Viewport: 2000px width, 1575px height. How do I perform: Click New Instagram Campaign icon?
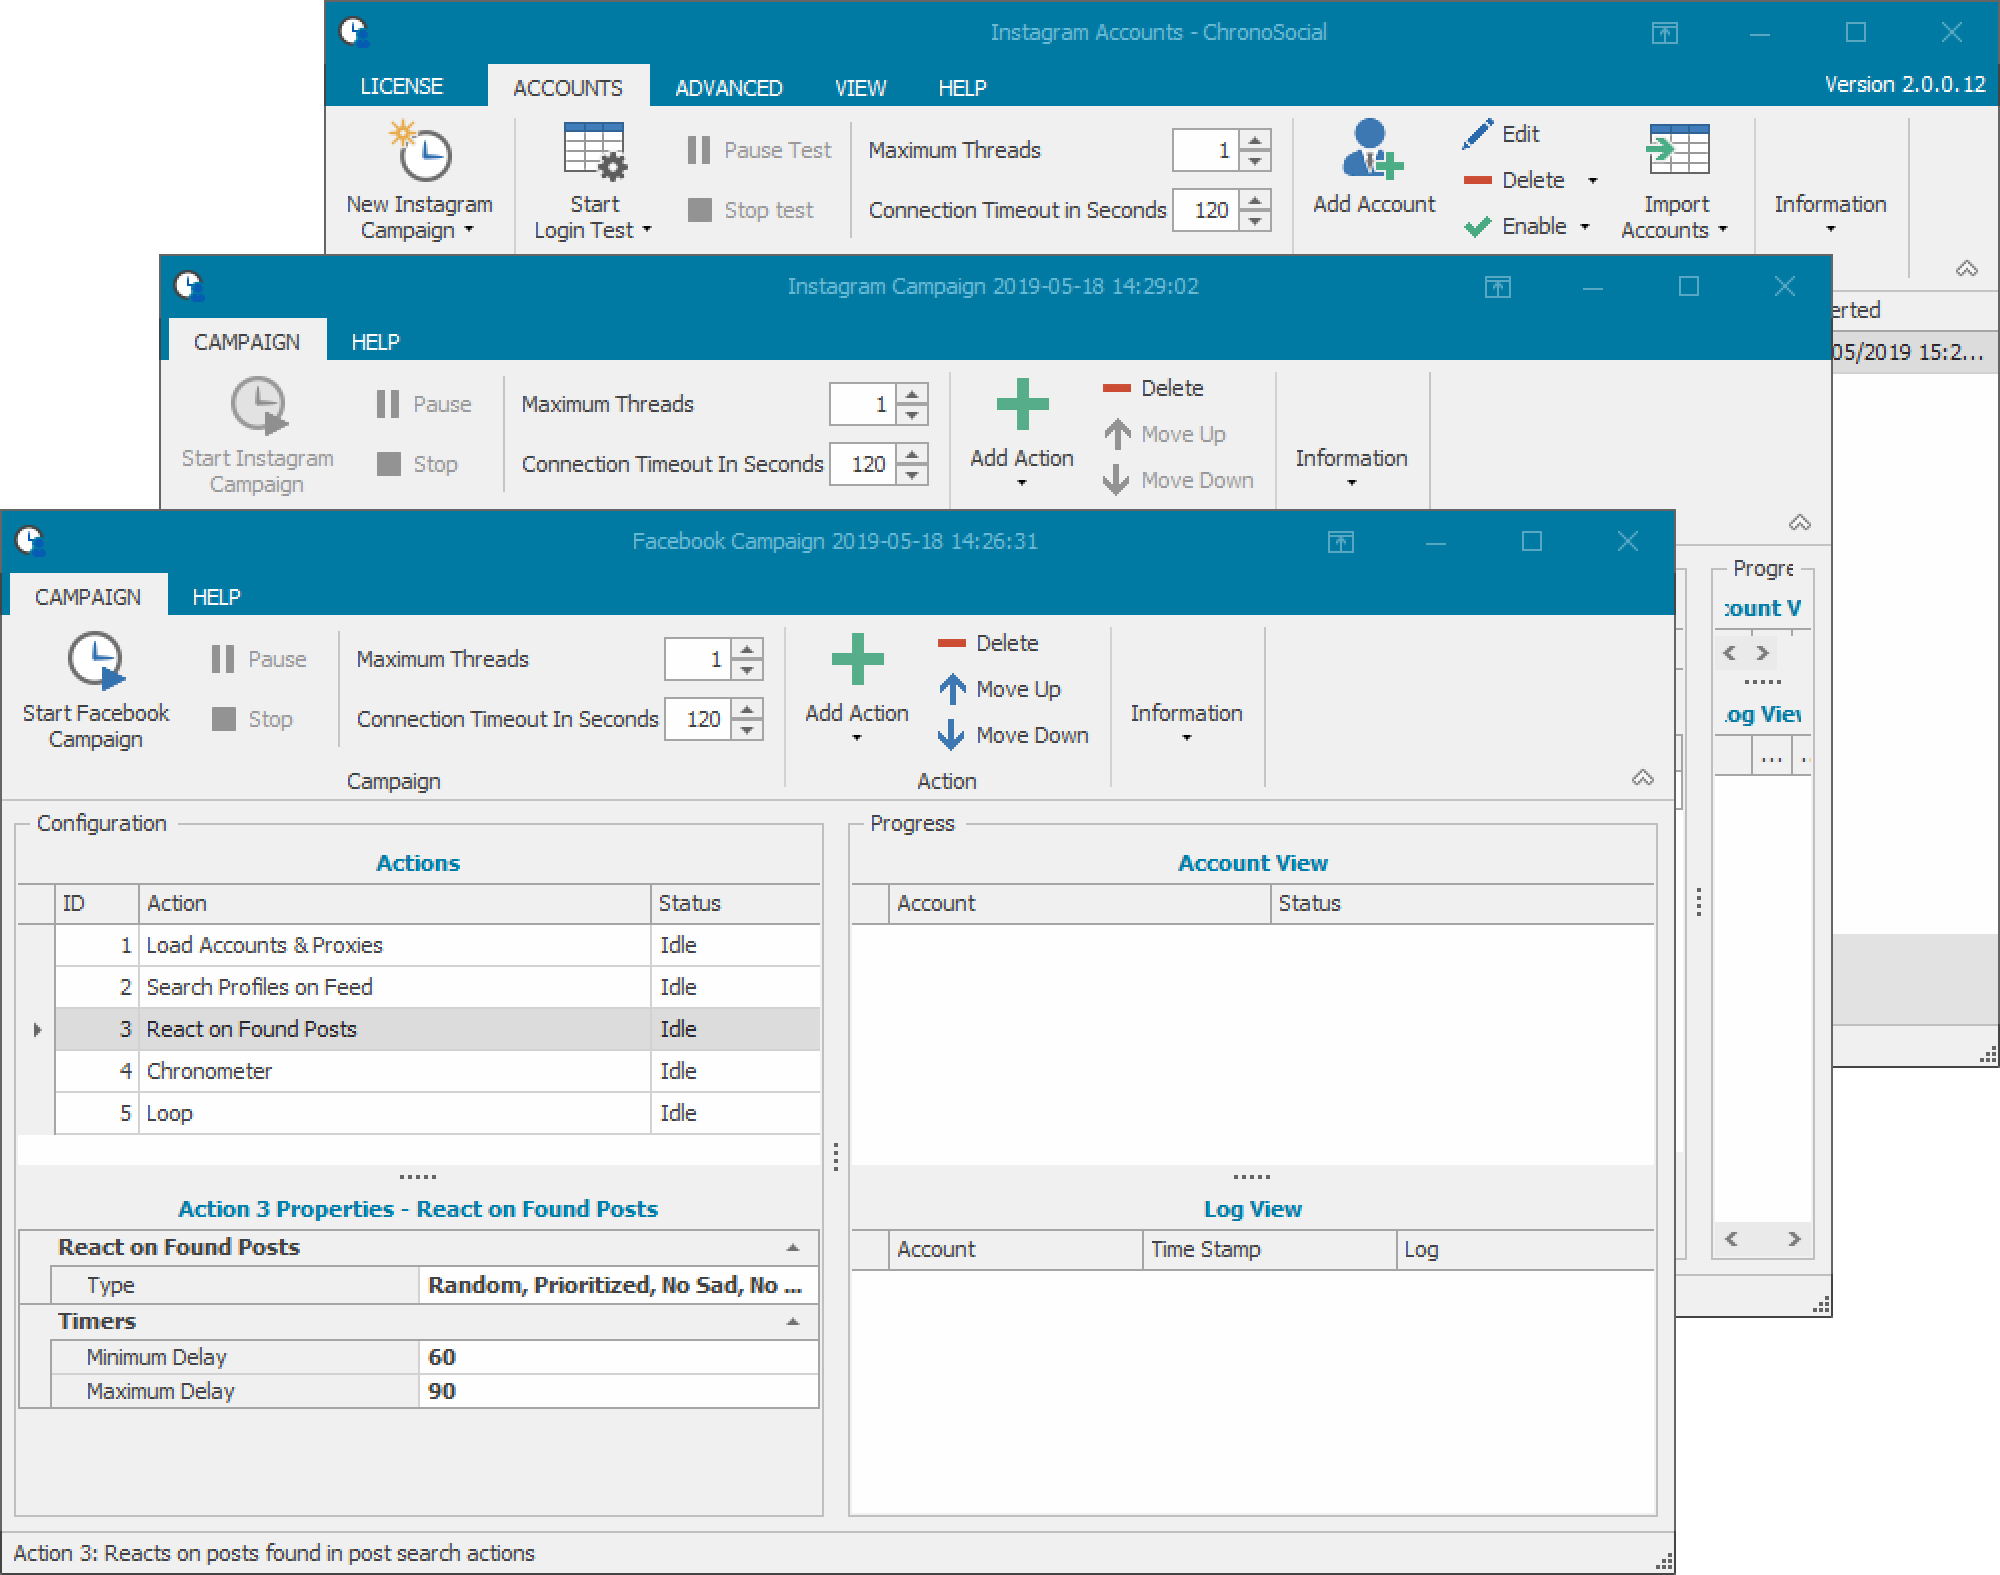point(421,150)
